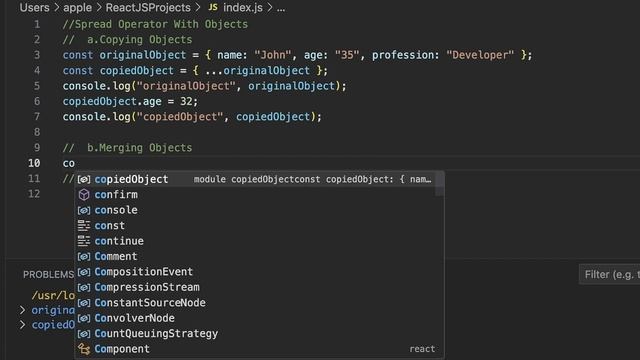Focus the Filter input in the panel
640x360 pixels.
pos(610,275)
